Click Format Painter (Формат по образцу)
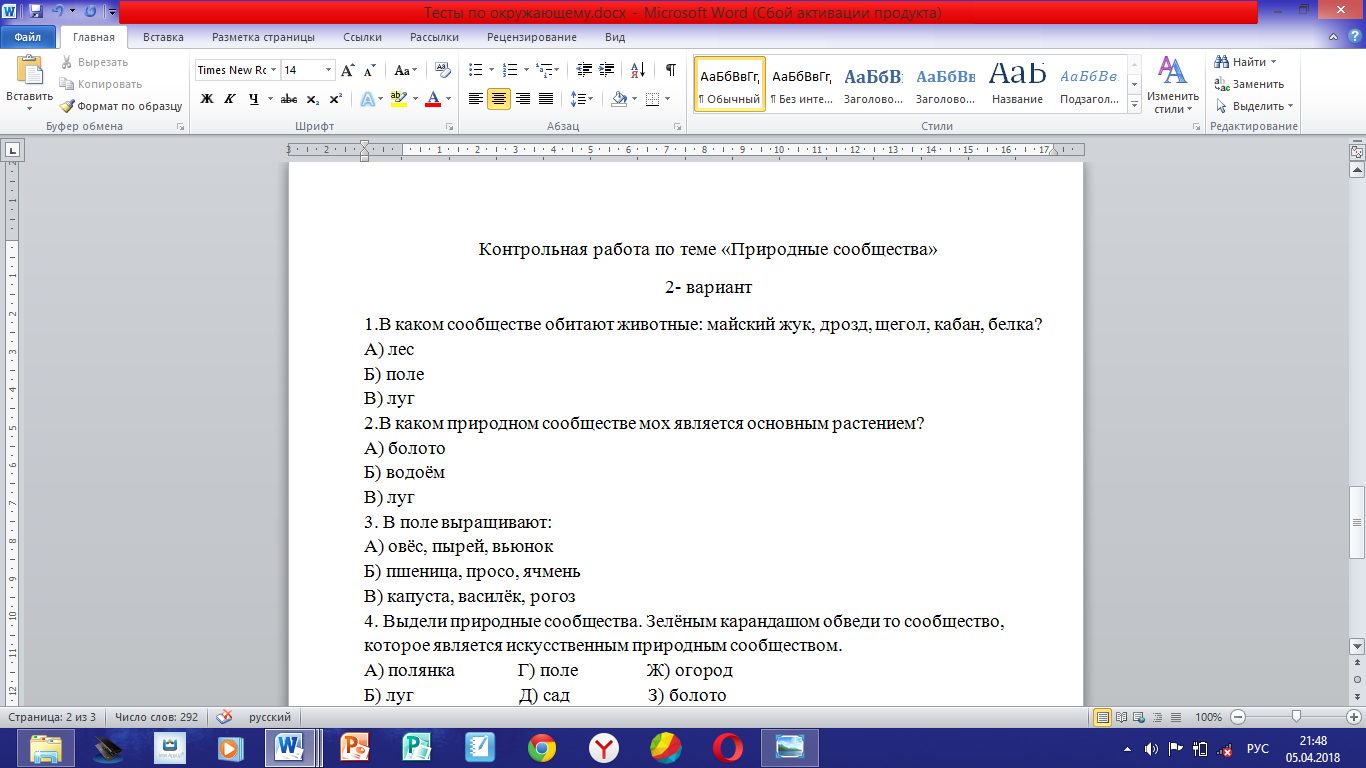1366x768 pixels. pos(120,106)
